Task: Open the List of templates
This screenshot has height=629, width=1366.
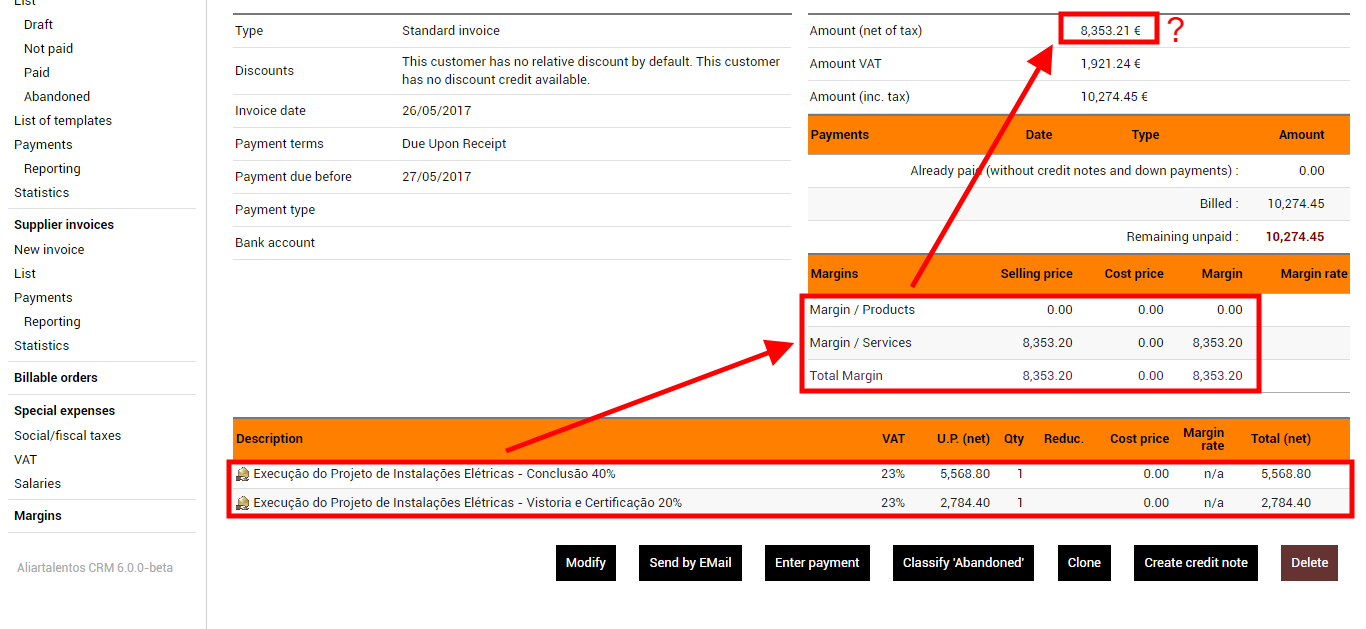Action: click(x=62, y=120)
